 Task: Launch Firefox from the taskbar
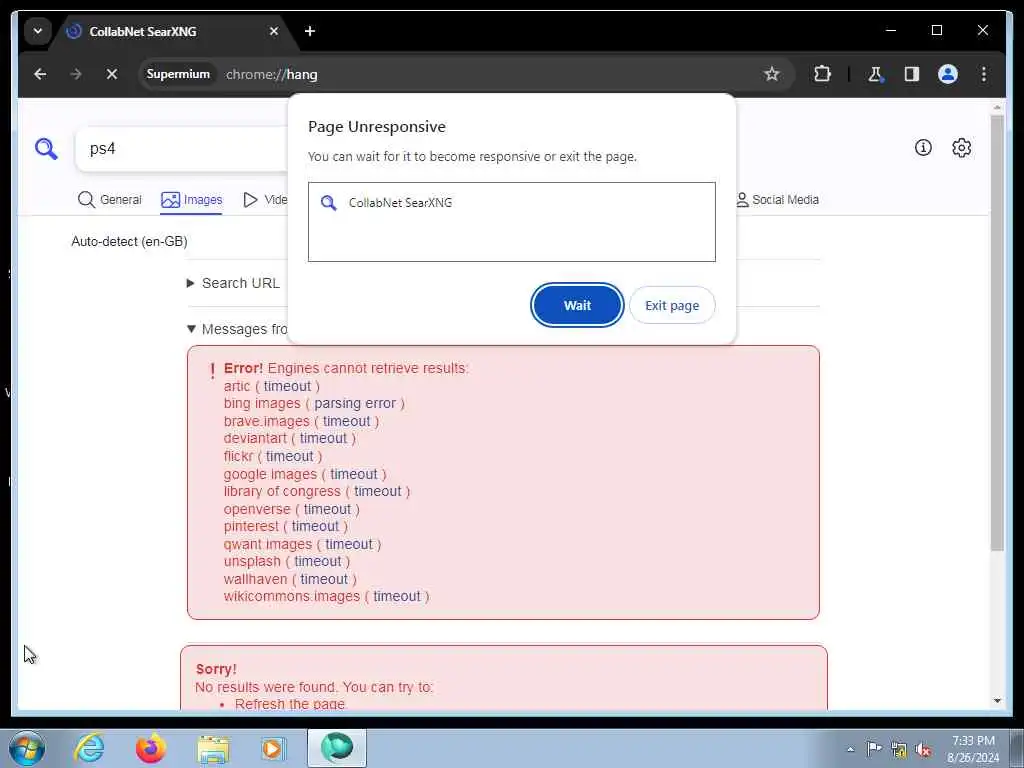click(x=150, y=748)
